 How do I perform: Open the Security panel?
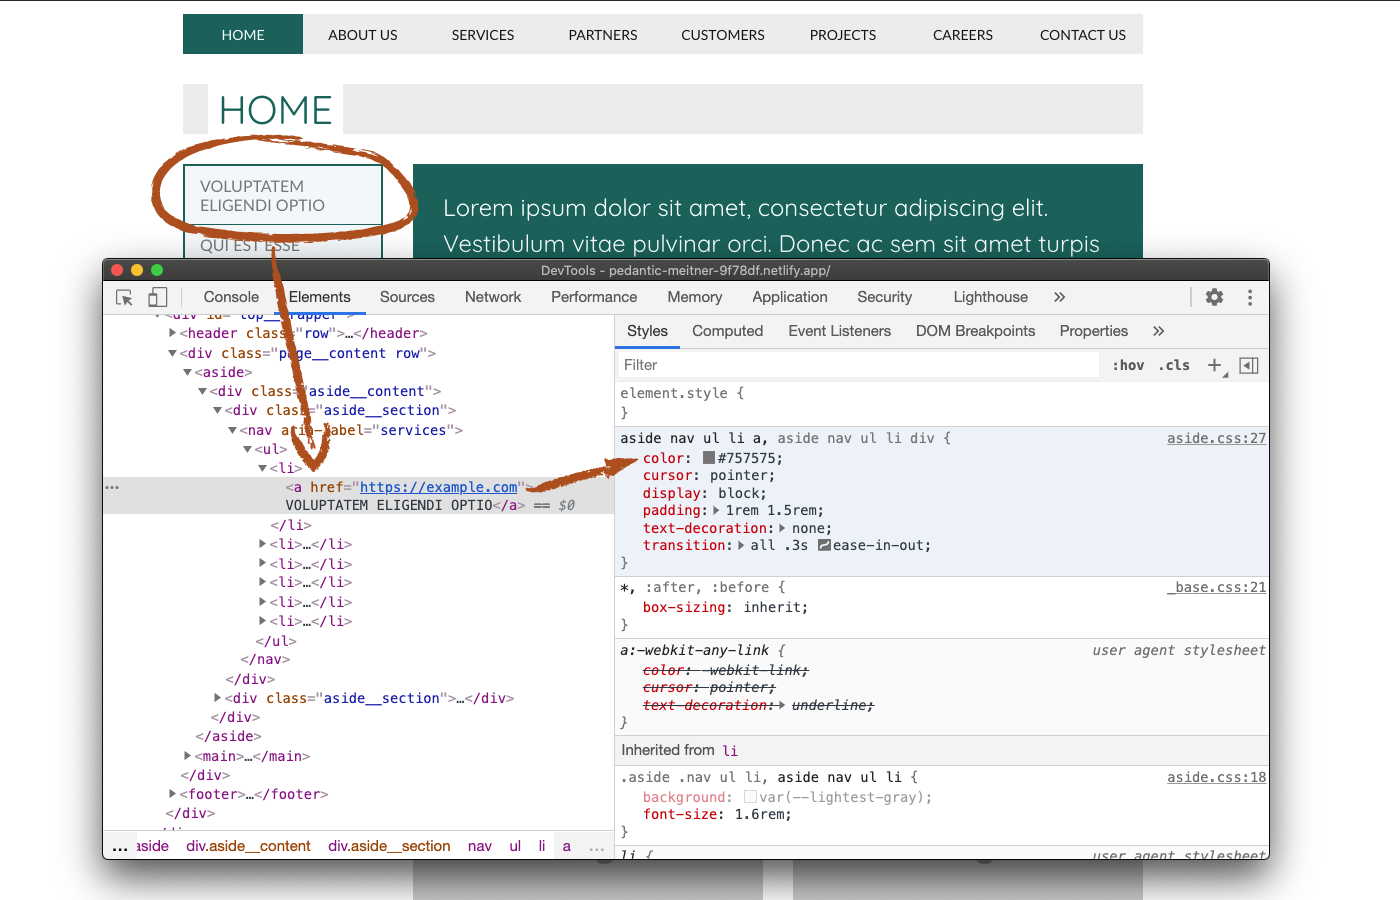click(x=885, y=297)
